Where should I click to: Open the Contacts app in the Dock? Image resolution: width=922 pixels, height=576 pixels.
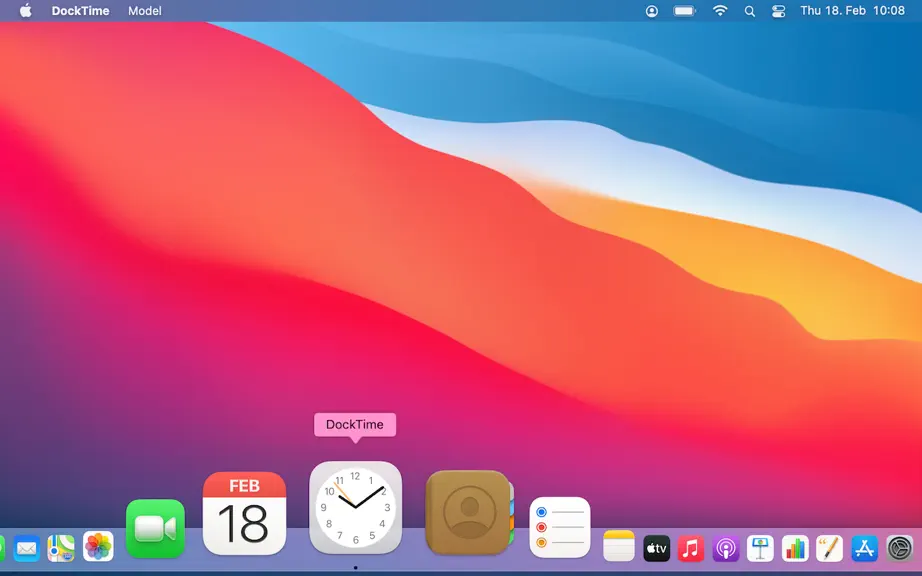469,513
